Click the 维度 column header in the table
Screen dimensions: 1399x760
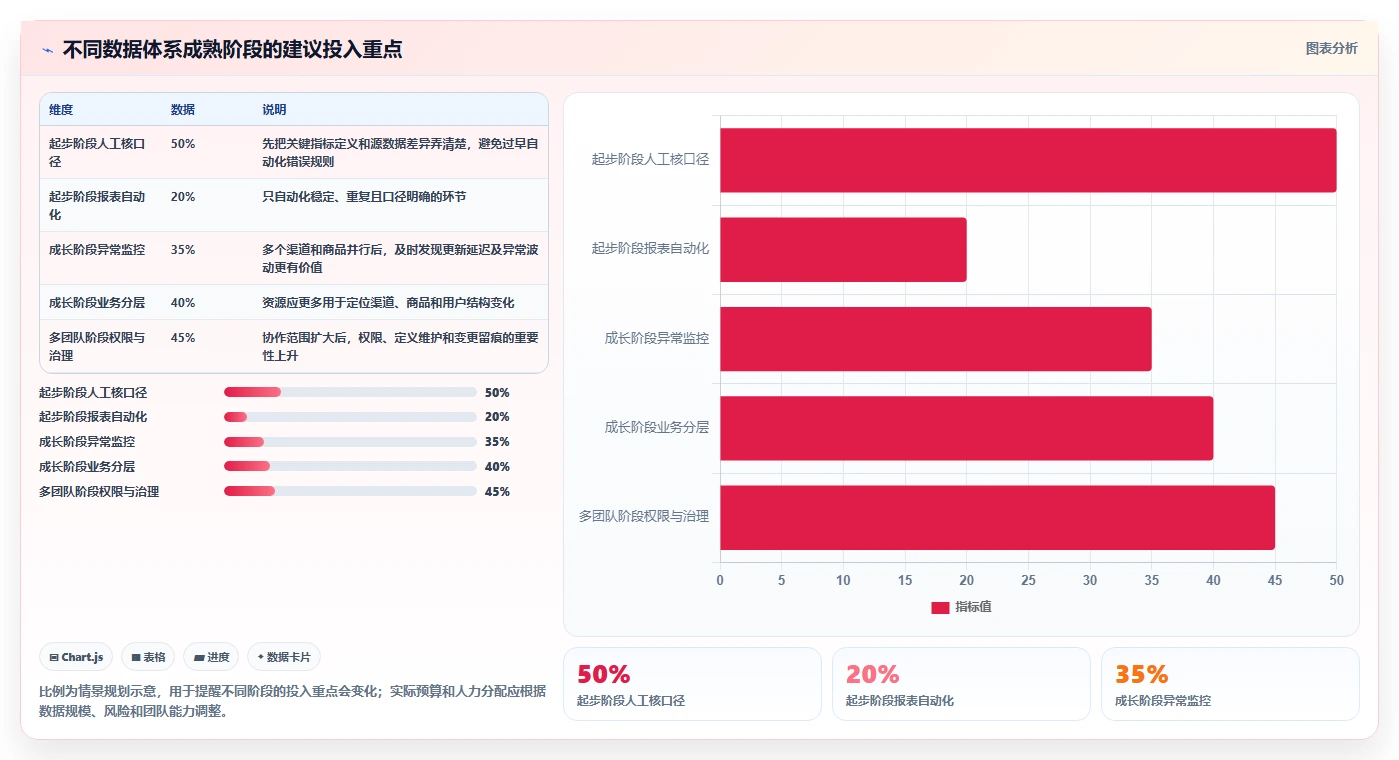pyautogui.click(x=61, y=110)
